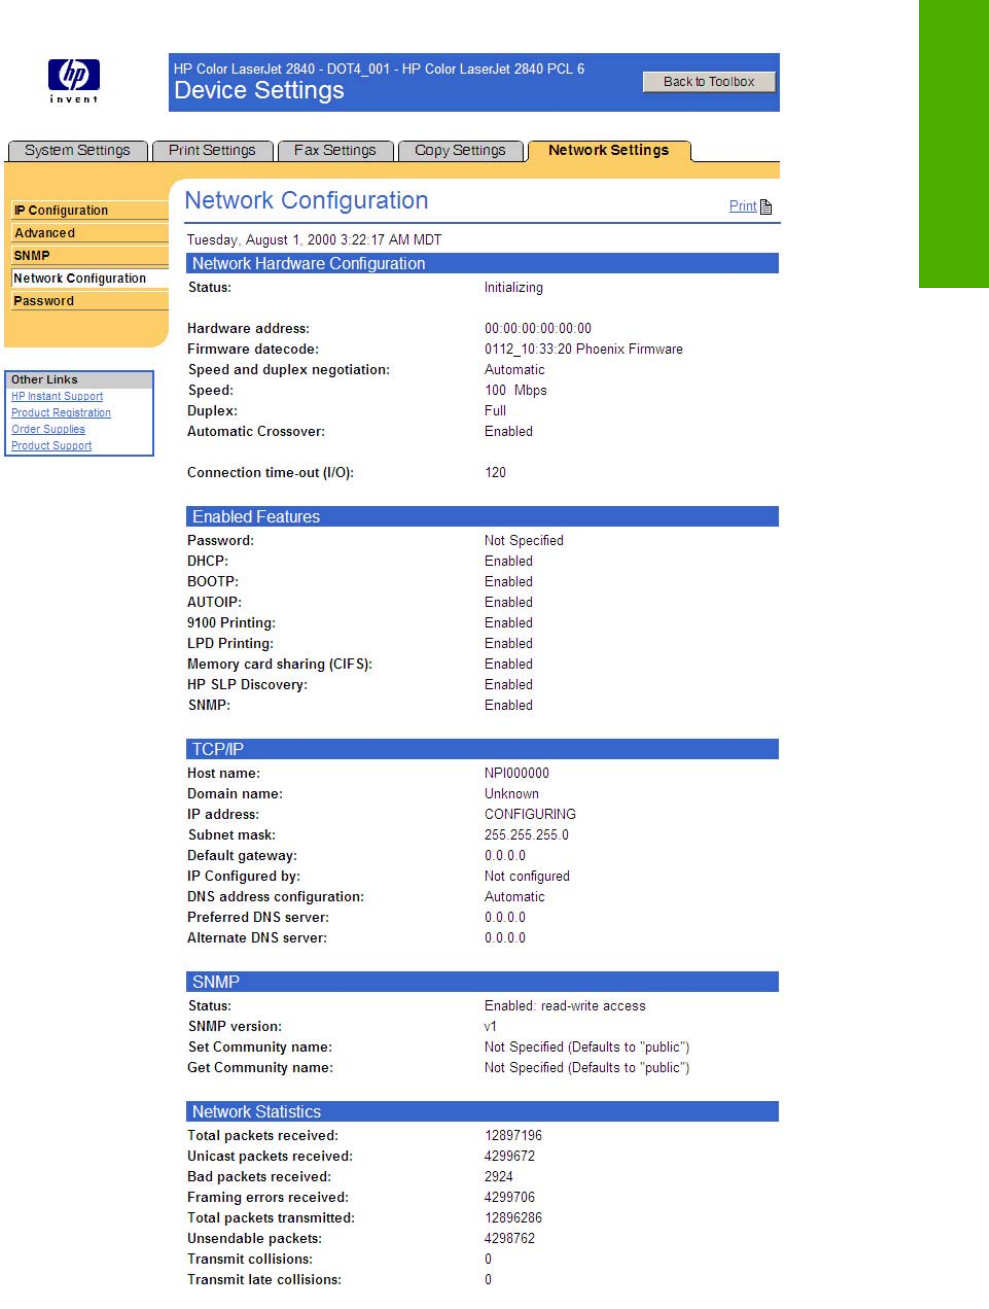
Task: Click Network Hardware Configuration section header
Action: pyautogui.click(x=482, y=264)
